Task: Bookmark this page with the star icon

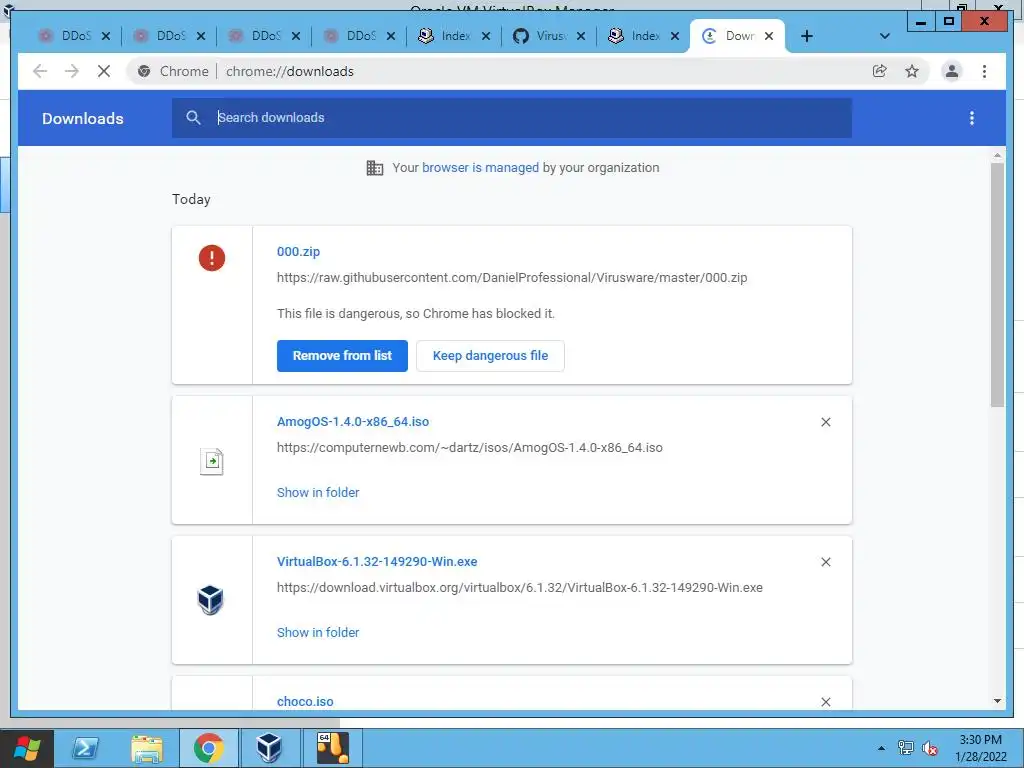Action: pyautogui.click(x=912, y=71)
